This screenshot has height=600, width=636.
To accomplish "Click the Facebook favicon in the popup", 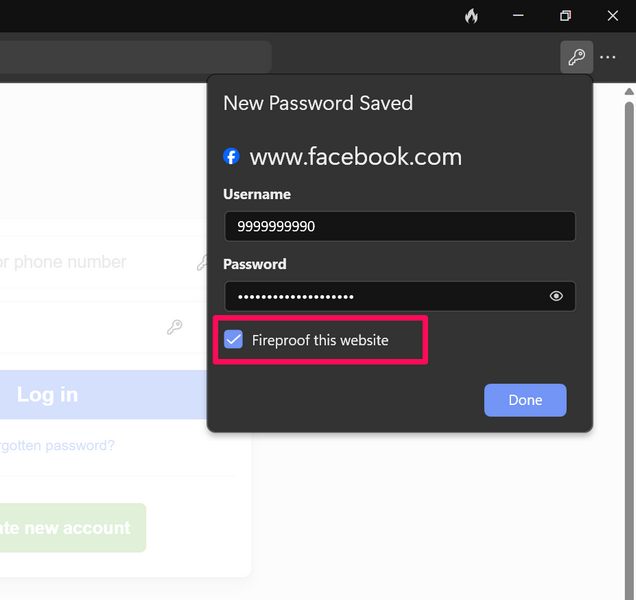I will pyautogui.click(x=231, y=157).
